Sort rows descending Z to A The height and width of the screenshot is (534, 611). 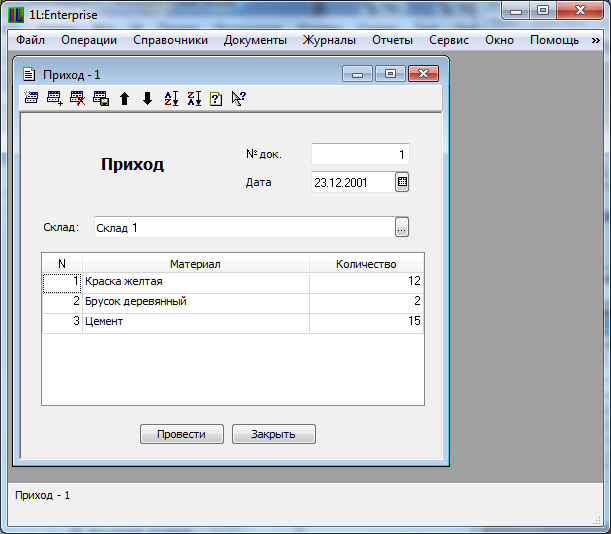tap(193, 98)
